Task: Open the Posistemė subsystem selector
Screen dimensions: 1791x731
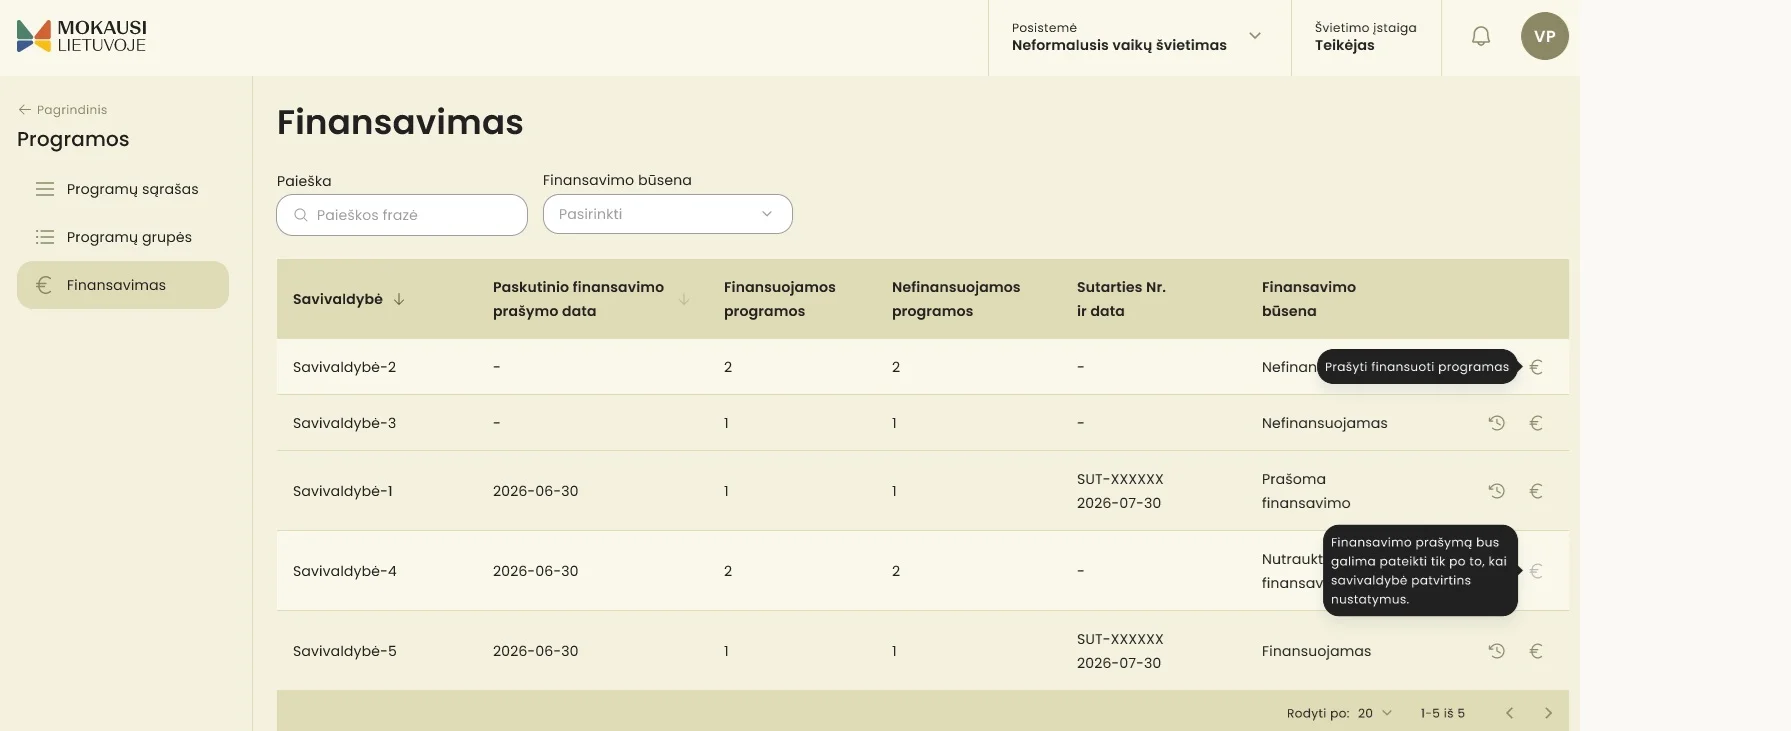Action: (1139, 37)
